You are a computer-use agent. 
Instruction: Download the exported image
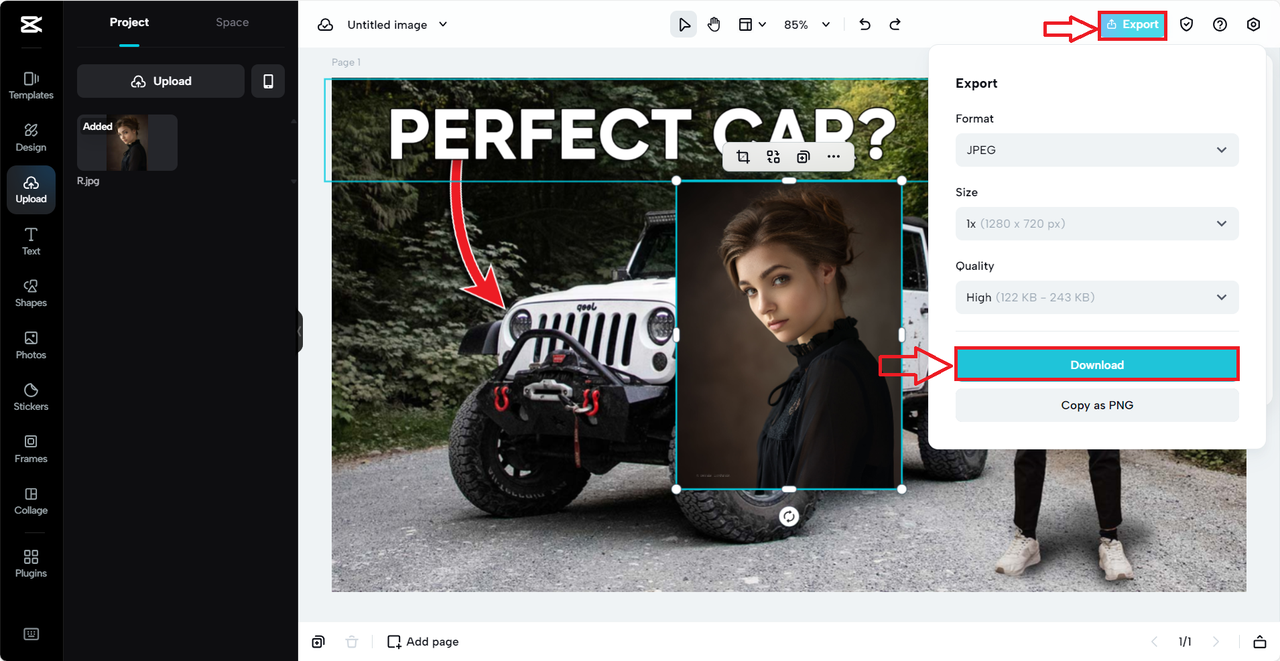click(x=1096, y=364)
